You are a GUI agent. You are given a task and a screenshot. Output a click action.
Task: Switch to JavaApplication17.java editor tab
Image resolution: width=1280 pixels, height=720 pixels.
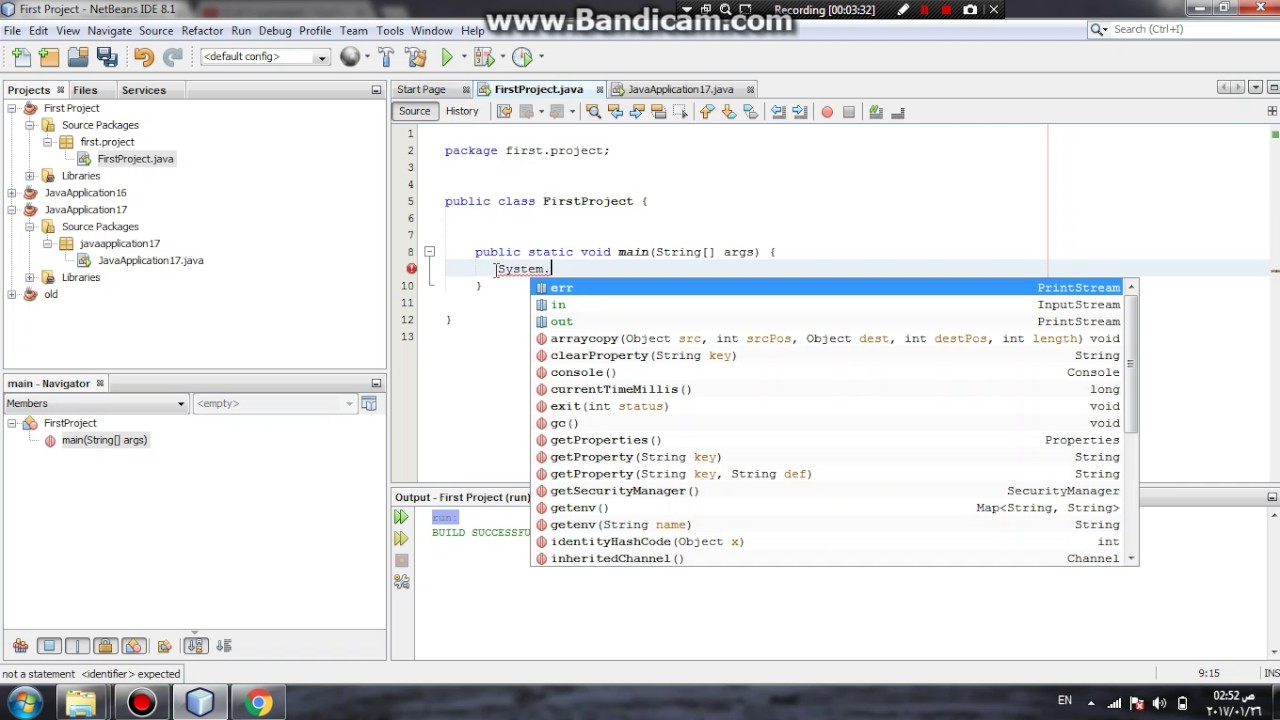[680, 90]
